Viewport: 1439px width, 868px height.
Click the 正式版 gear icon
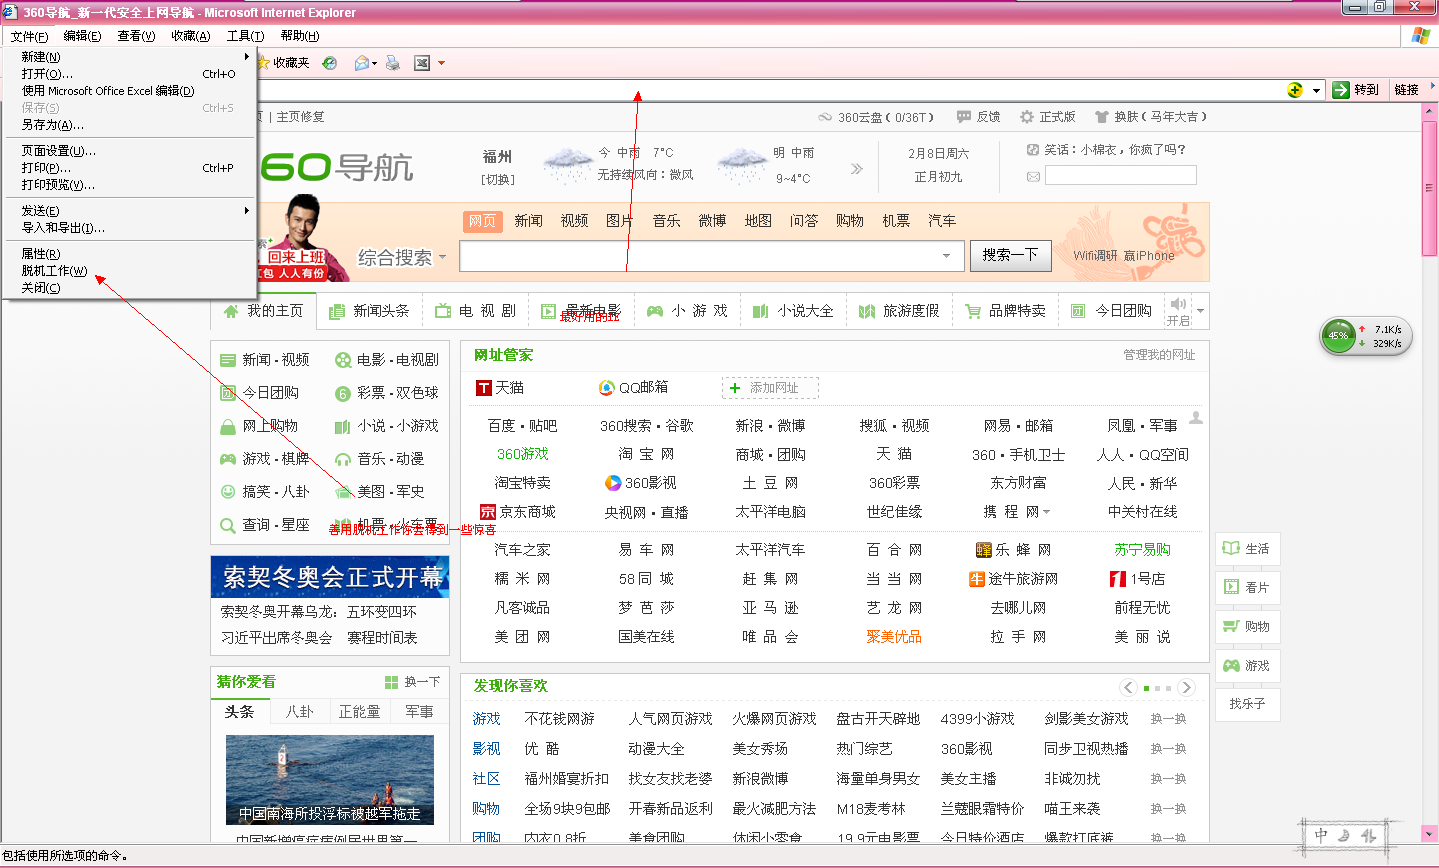point(1027,117)
